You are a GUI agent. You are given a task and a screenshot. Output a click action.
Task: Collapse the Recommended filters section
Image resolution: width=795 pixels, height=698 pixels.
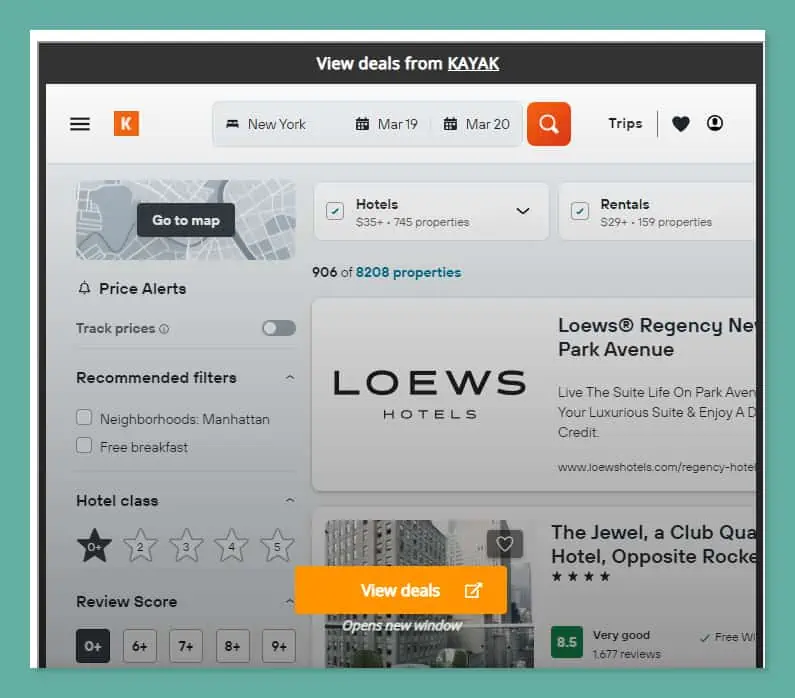(x=290, y=378)
